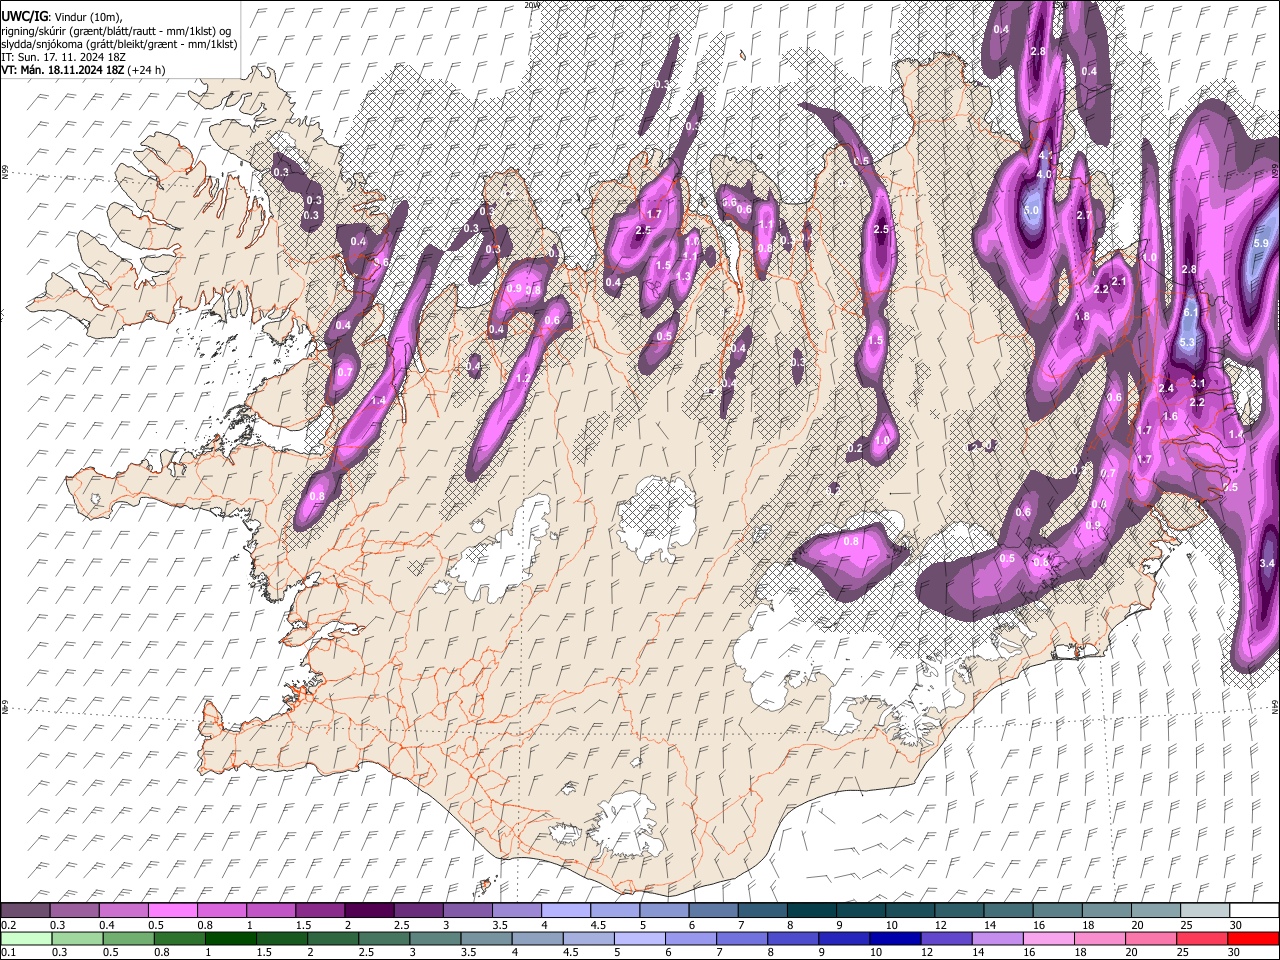Click the 'rigning/skúrir (grænt/blátt/rautt - mm/1klst) og' line
Viewport: 1280px width, 960px height.
[117, 31]
